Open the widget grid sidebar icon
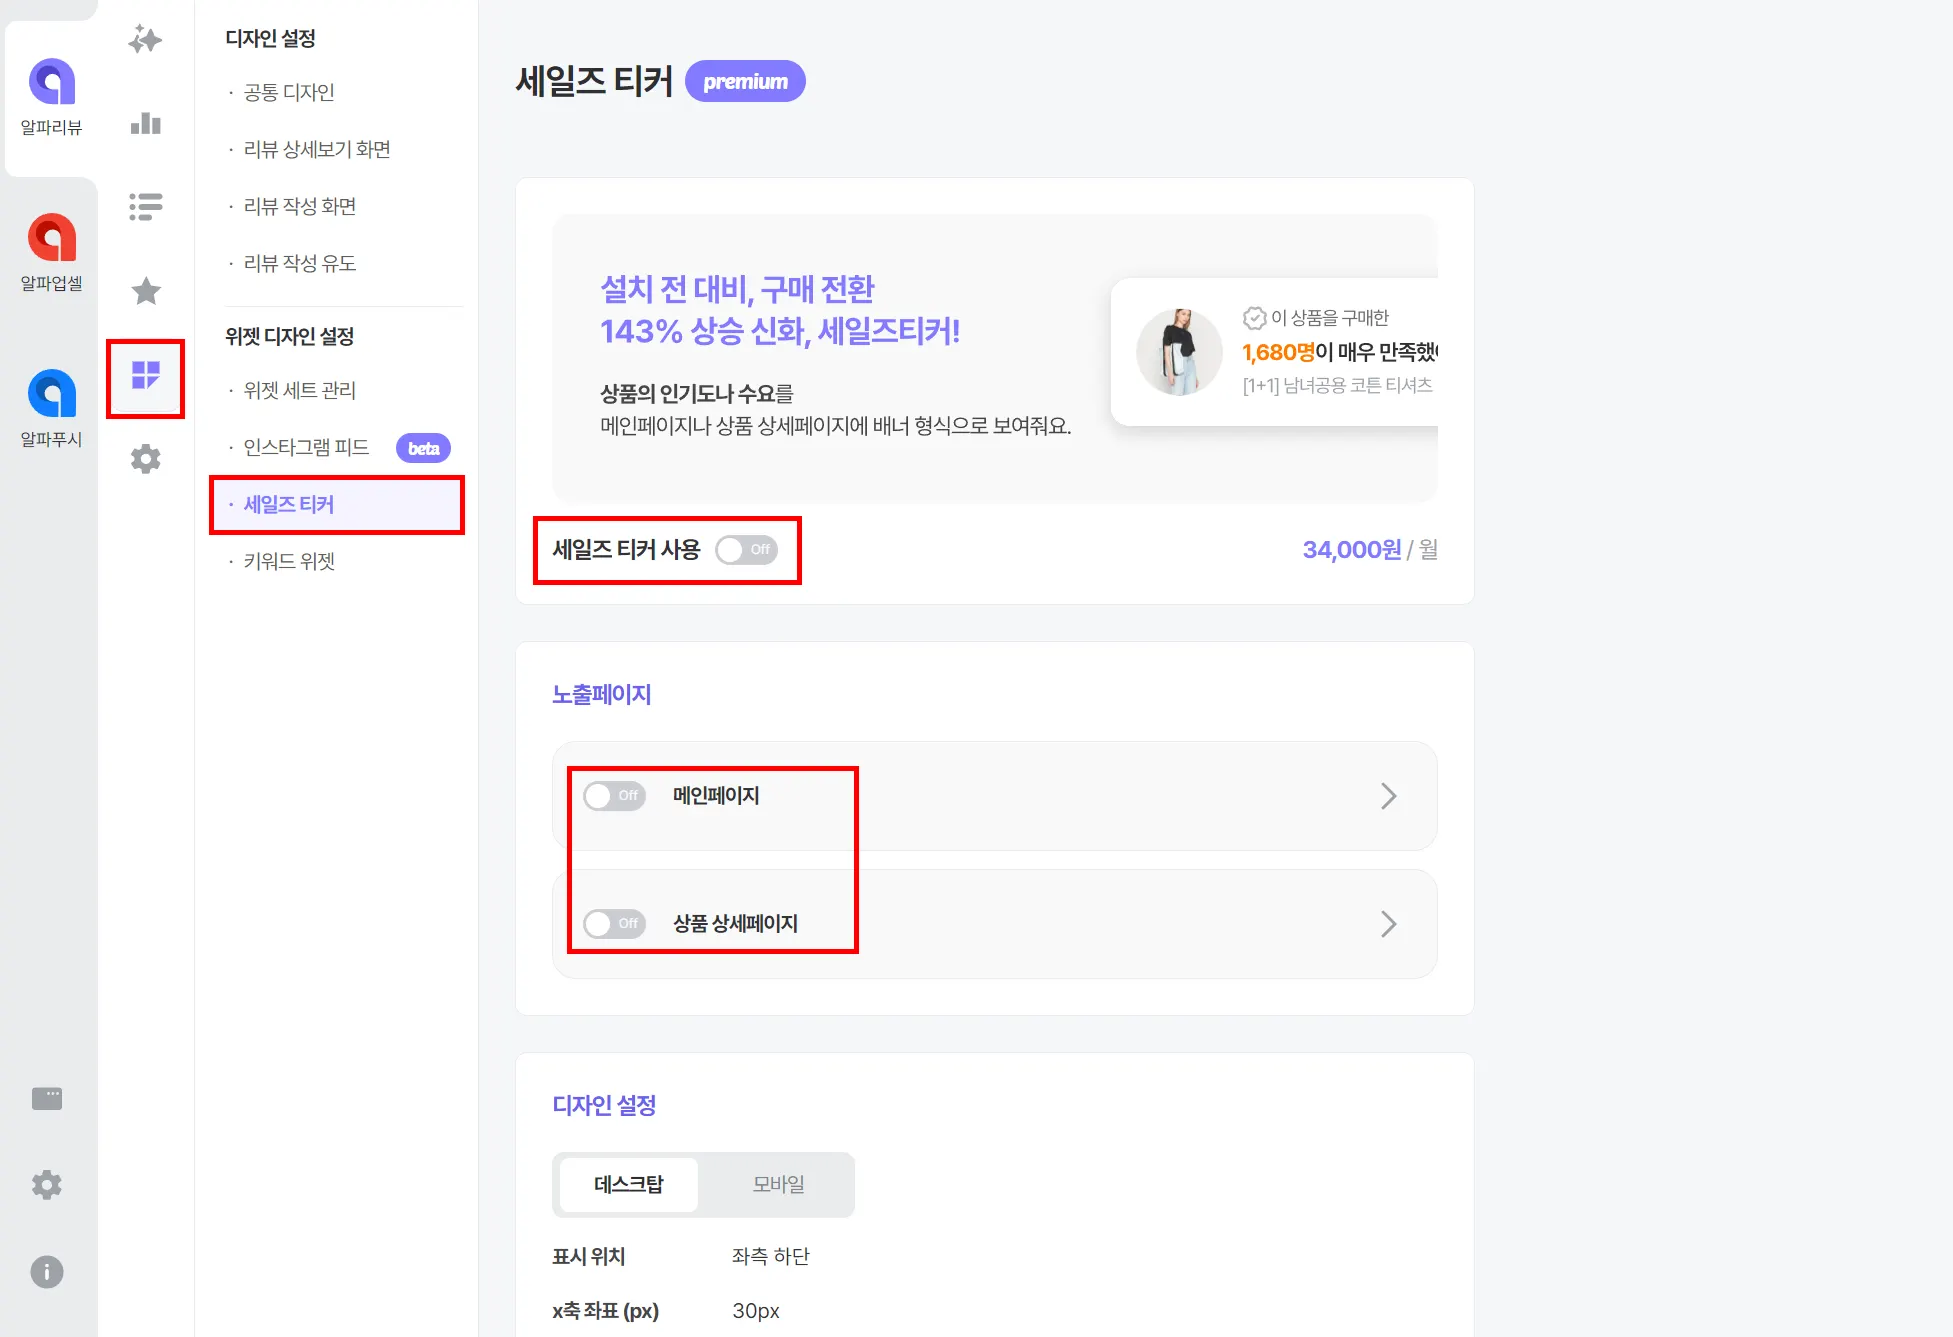Image resolution: width=1953 pixels, height=1337 pixels. point(146,376)
